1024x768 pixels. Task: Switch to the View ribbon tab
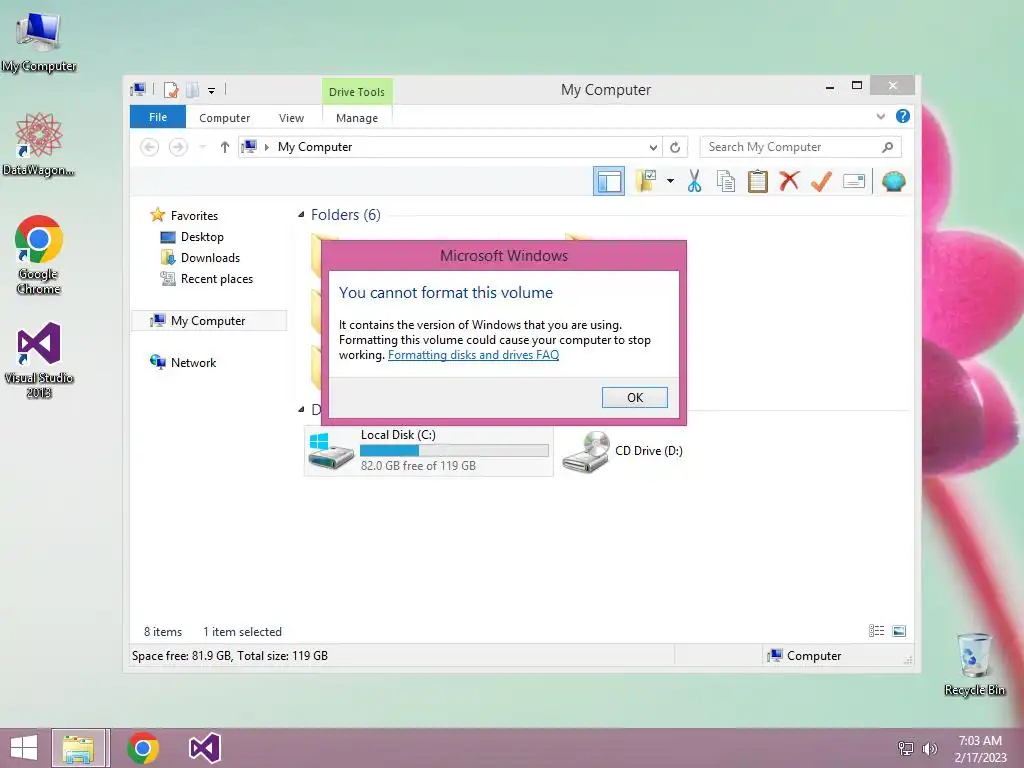click(291, 118)
